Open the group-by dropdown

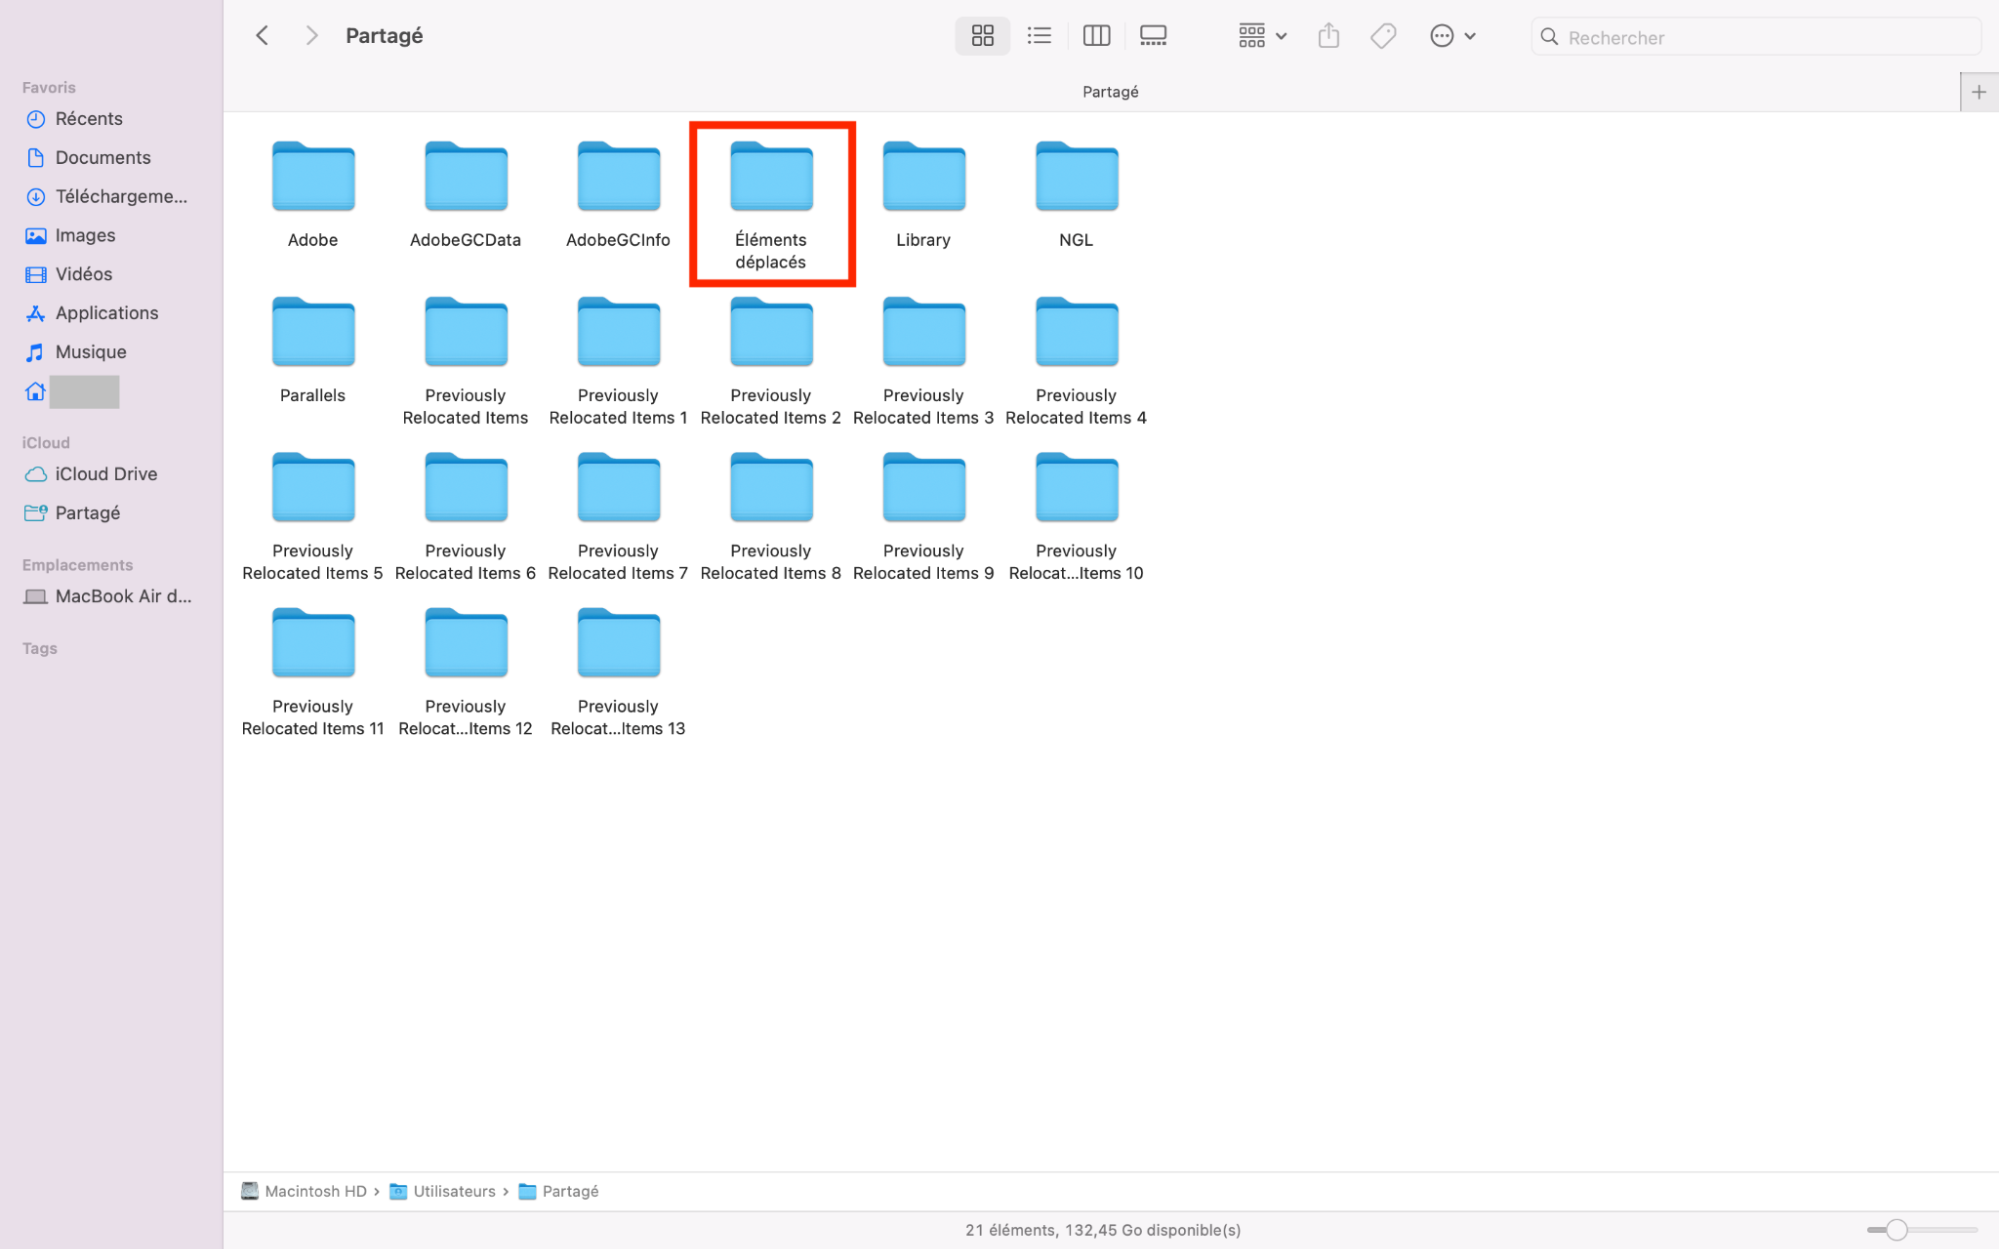(x=1262, y=36)
